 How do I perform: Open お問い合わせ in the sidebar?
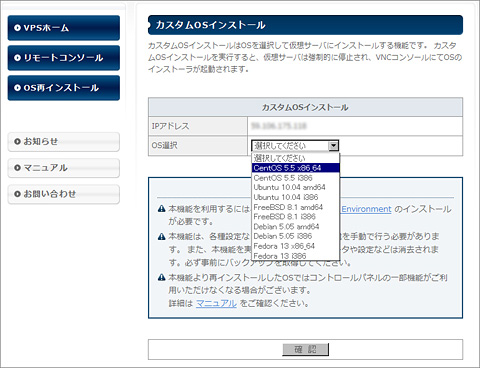click(x=64, y=194)
